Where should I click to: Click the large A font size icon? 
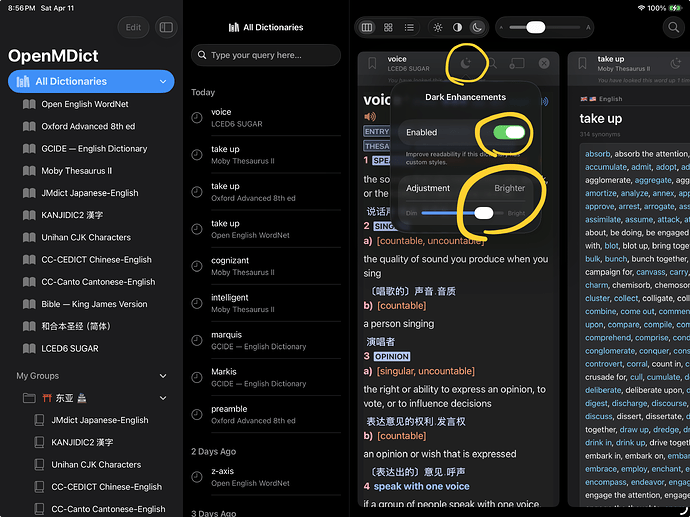coord(588,28)
